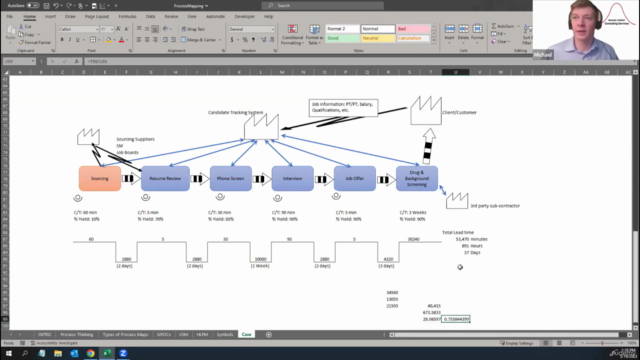This screenshot has width=640, height=360.
Task: Click the Decrease Indent icon
Action: coord(165,40)
